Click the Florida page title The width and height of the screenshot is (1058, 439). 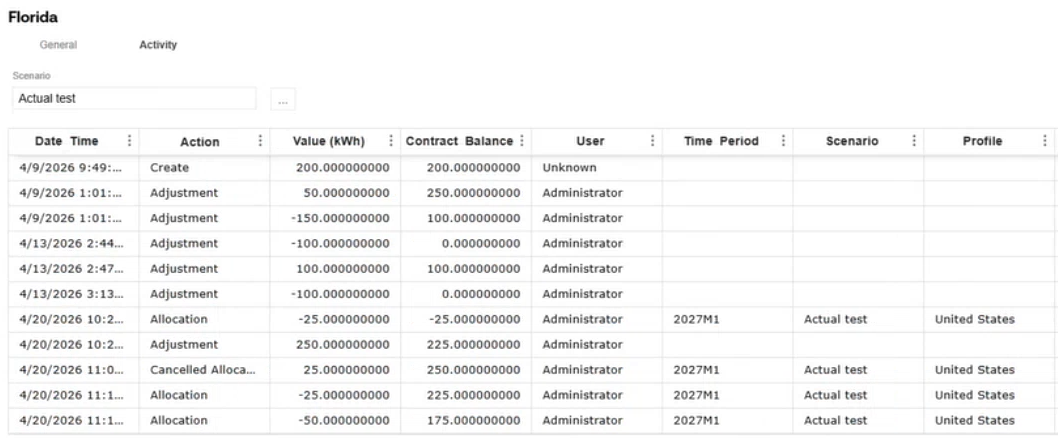(33, 18)
